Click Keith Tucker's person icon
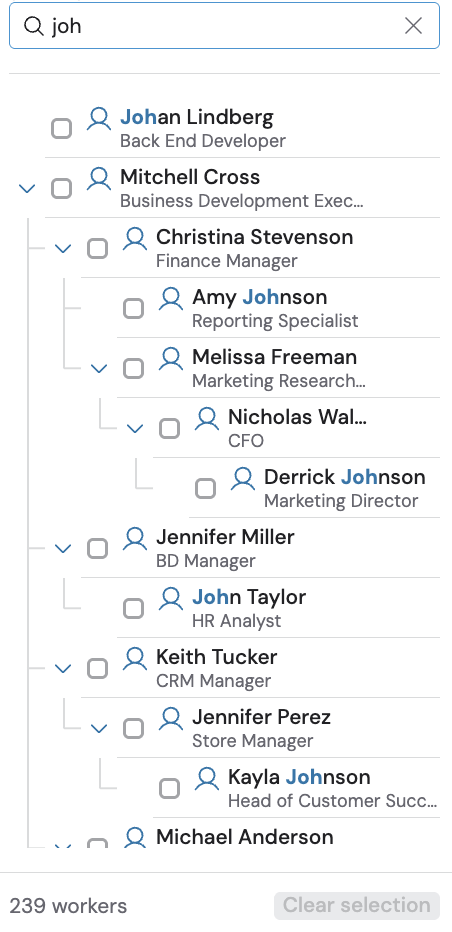Screen dimensions: 452x932 click(135, 659)
